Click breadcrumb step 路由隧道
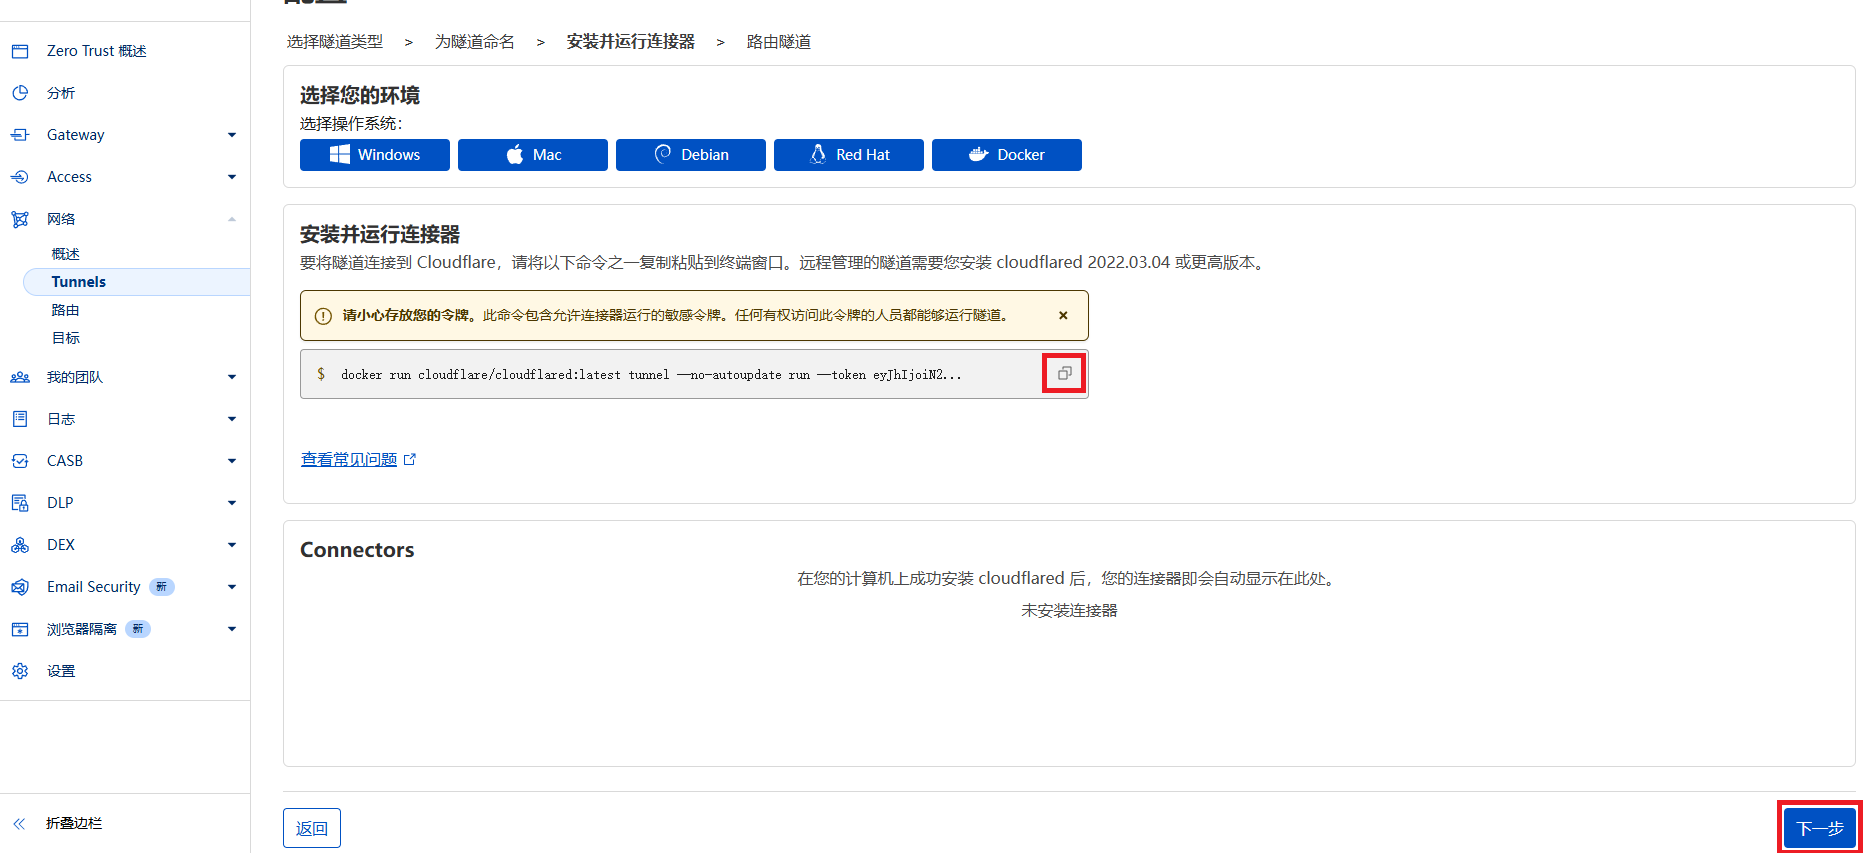This screenshot has height=853, width=1865. pos(779,42)
